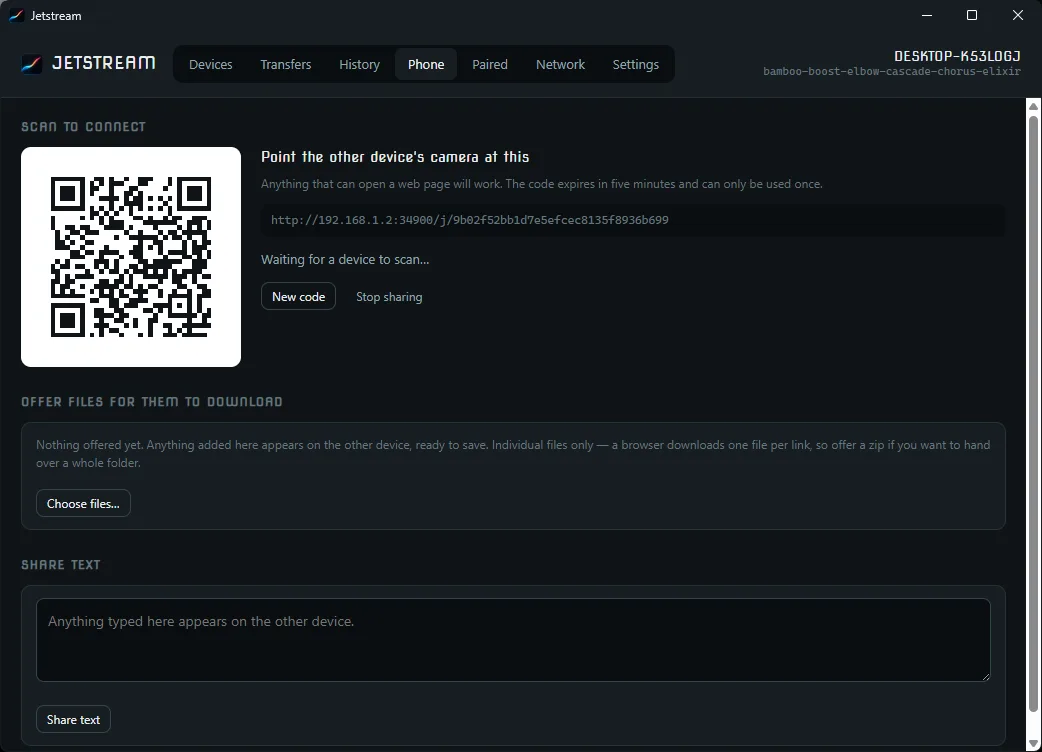Go to the Paired tab

pos(490,64)
